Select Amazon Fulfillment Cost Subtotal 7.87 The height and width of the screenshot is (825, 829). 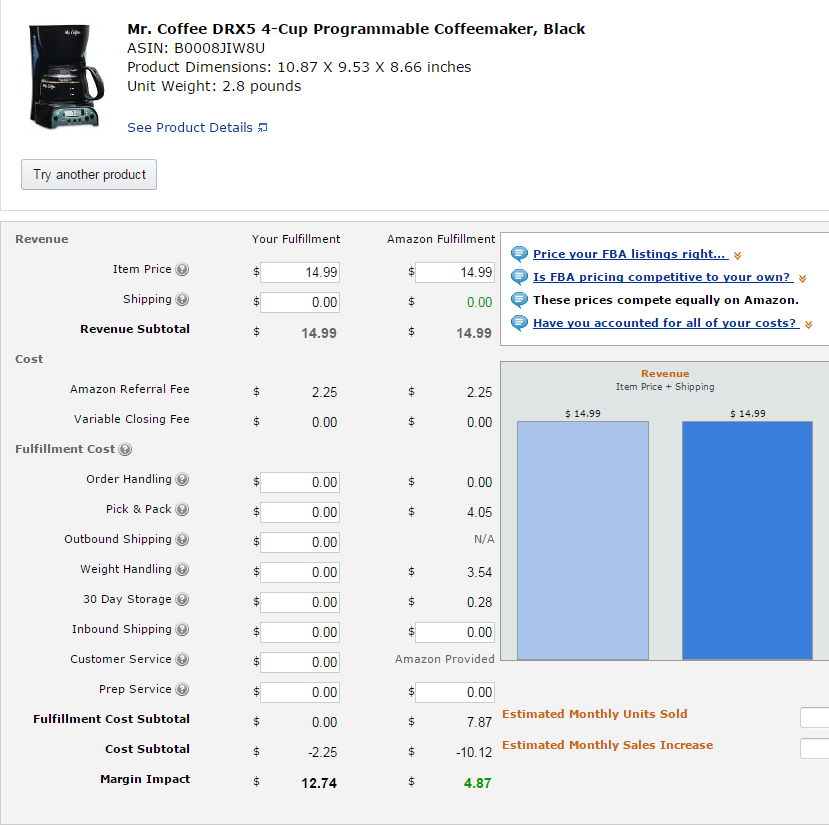(479, 722)
